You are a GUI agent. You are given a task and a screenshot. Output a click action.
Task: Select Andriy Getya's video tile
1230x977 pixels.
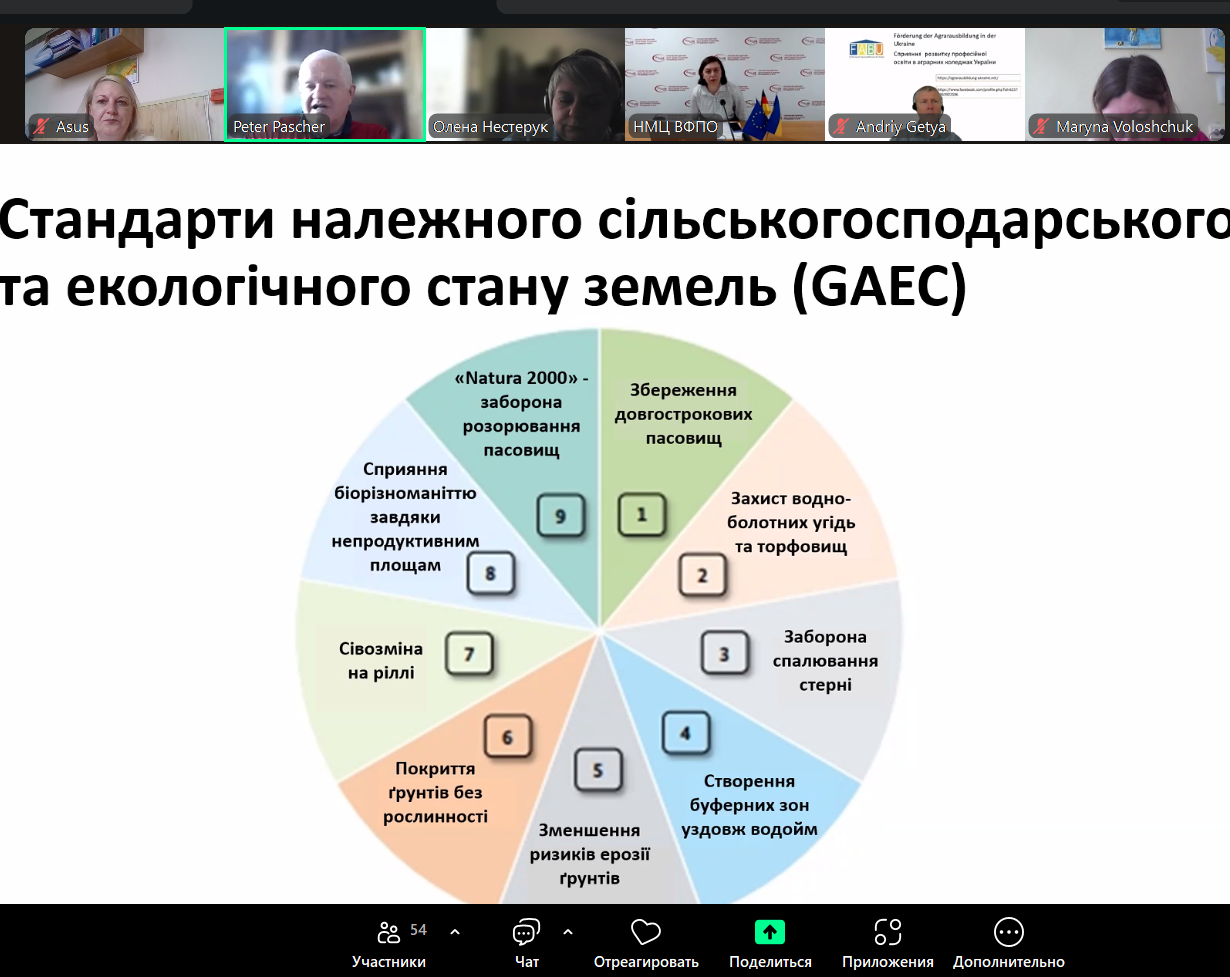925,84
